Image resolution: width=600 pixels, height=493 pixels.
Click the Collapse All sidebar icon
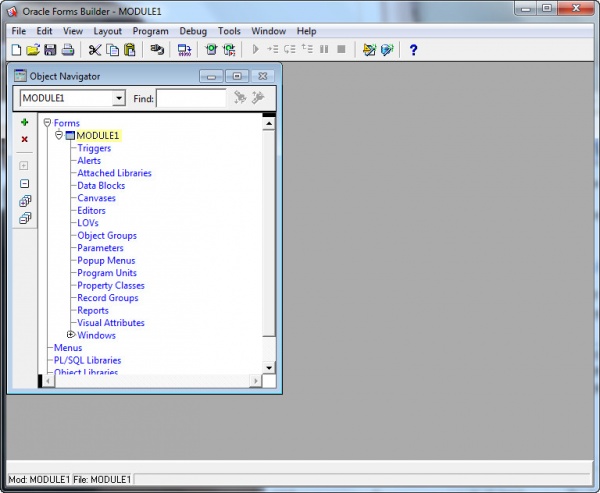click(x=25, y=218)
